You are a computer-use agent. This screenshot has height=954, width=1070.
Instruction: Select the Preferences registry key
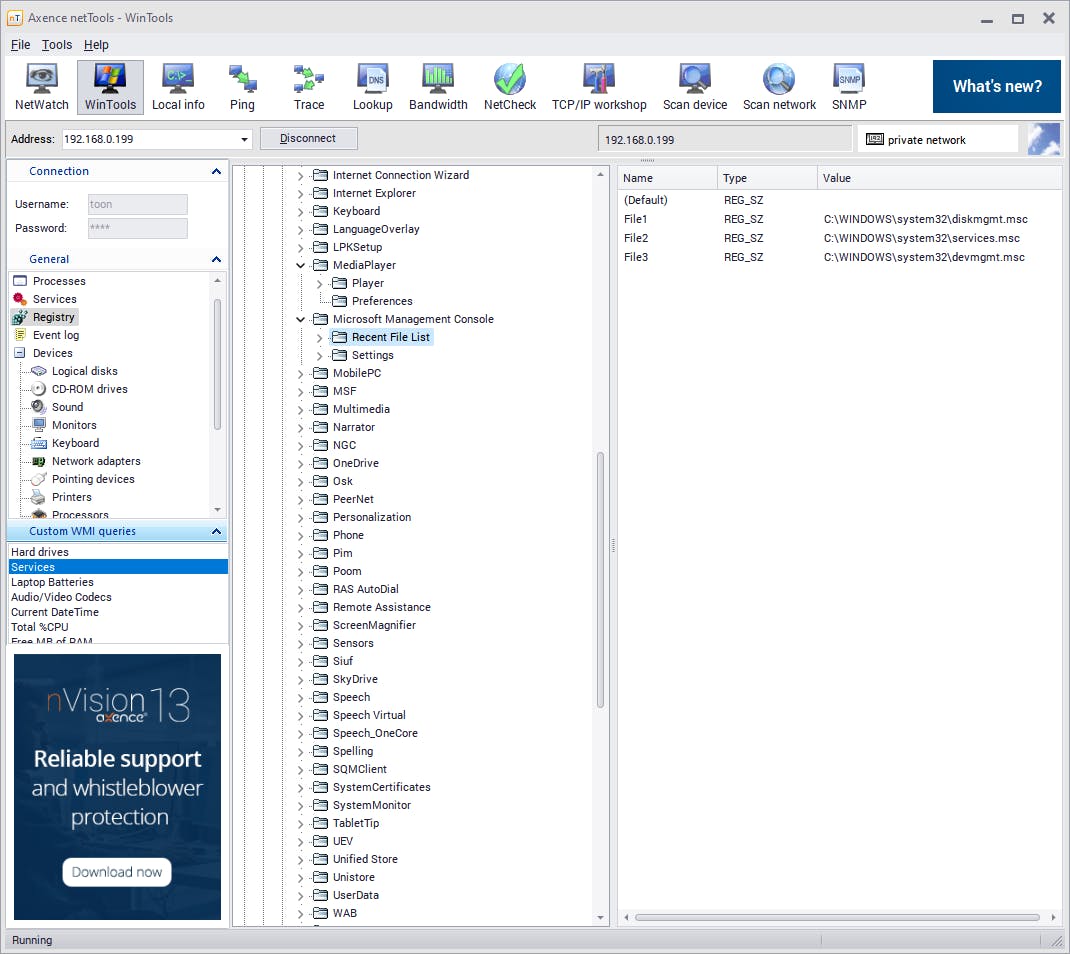[x=381, y=302]
